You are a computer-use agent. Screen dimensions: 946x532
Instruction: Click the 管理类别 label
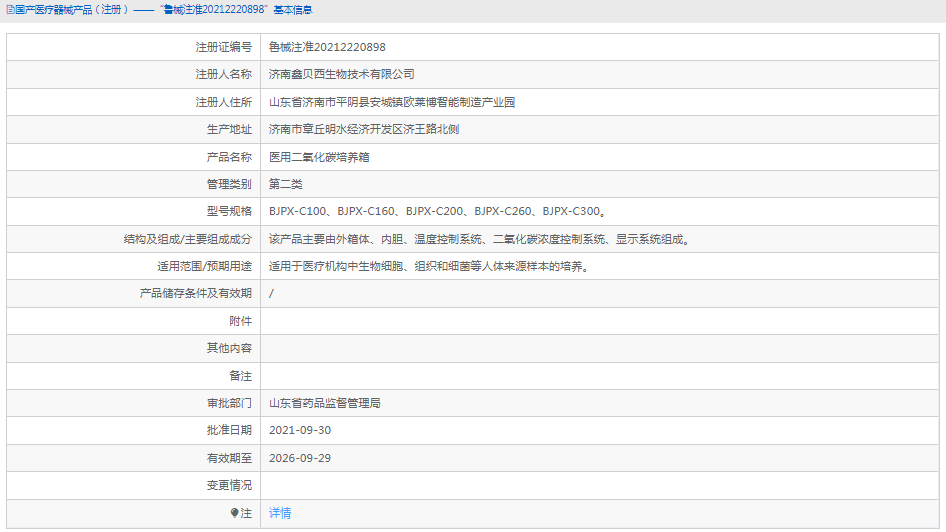[x=229, y=184]
